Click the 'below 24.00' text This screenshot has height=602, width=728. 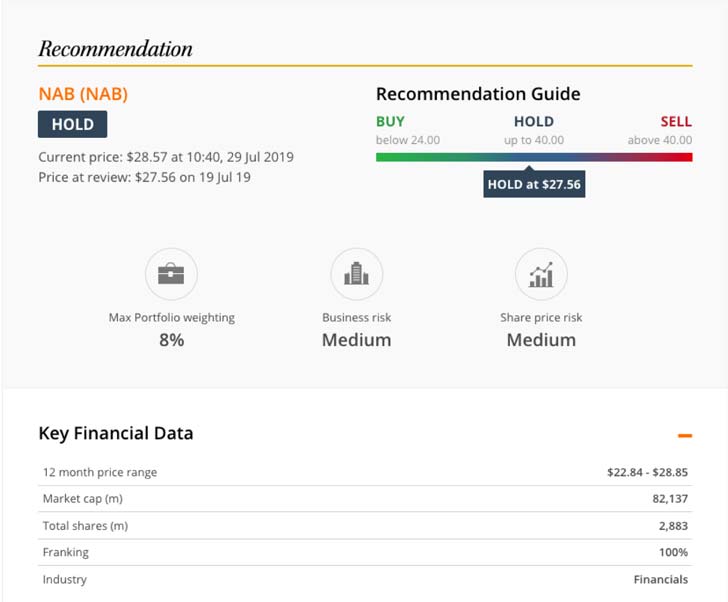coord(408,140)
